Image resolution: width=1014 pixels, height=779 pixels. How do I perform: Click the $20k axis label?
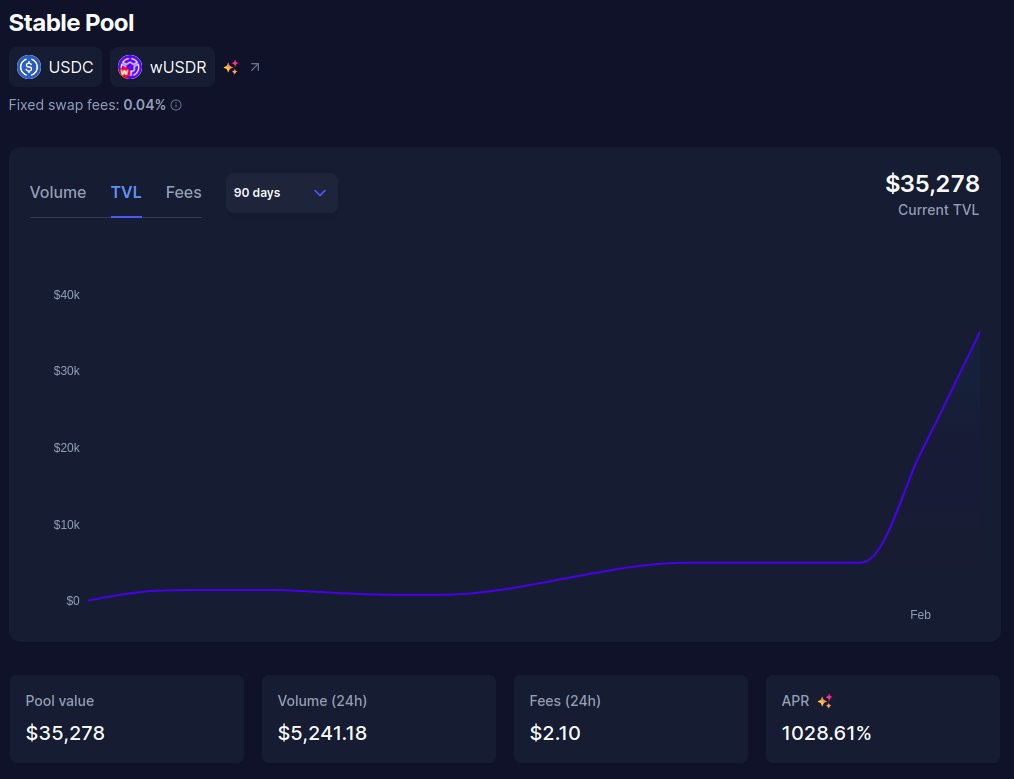[x=67, y=447]
